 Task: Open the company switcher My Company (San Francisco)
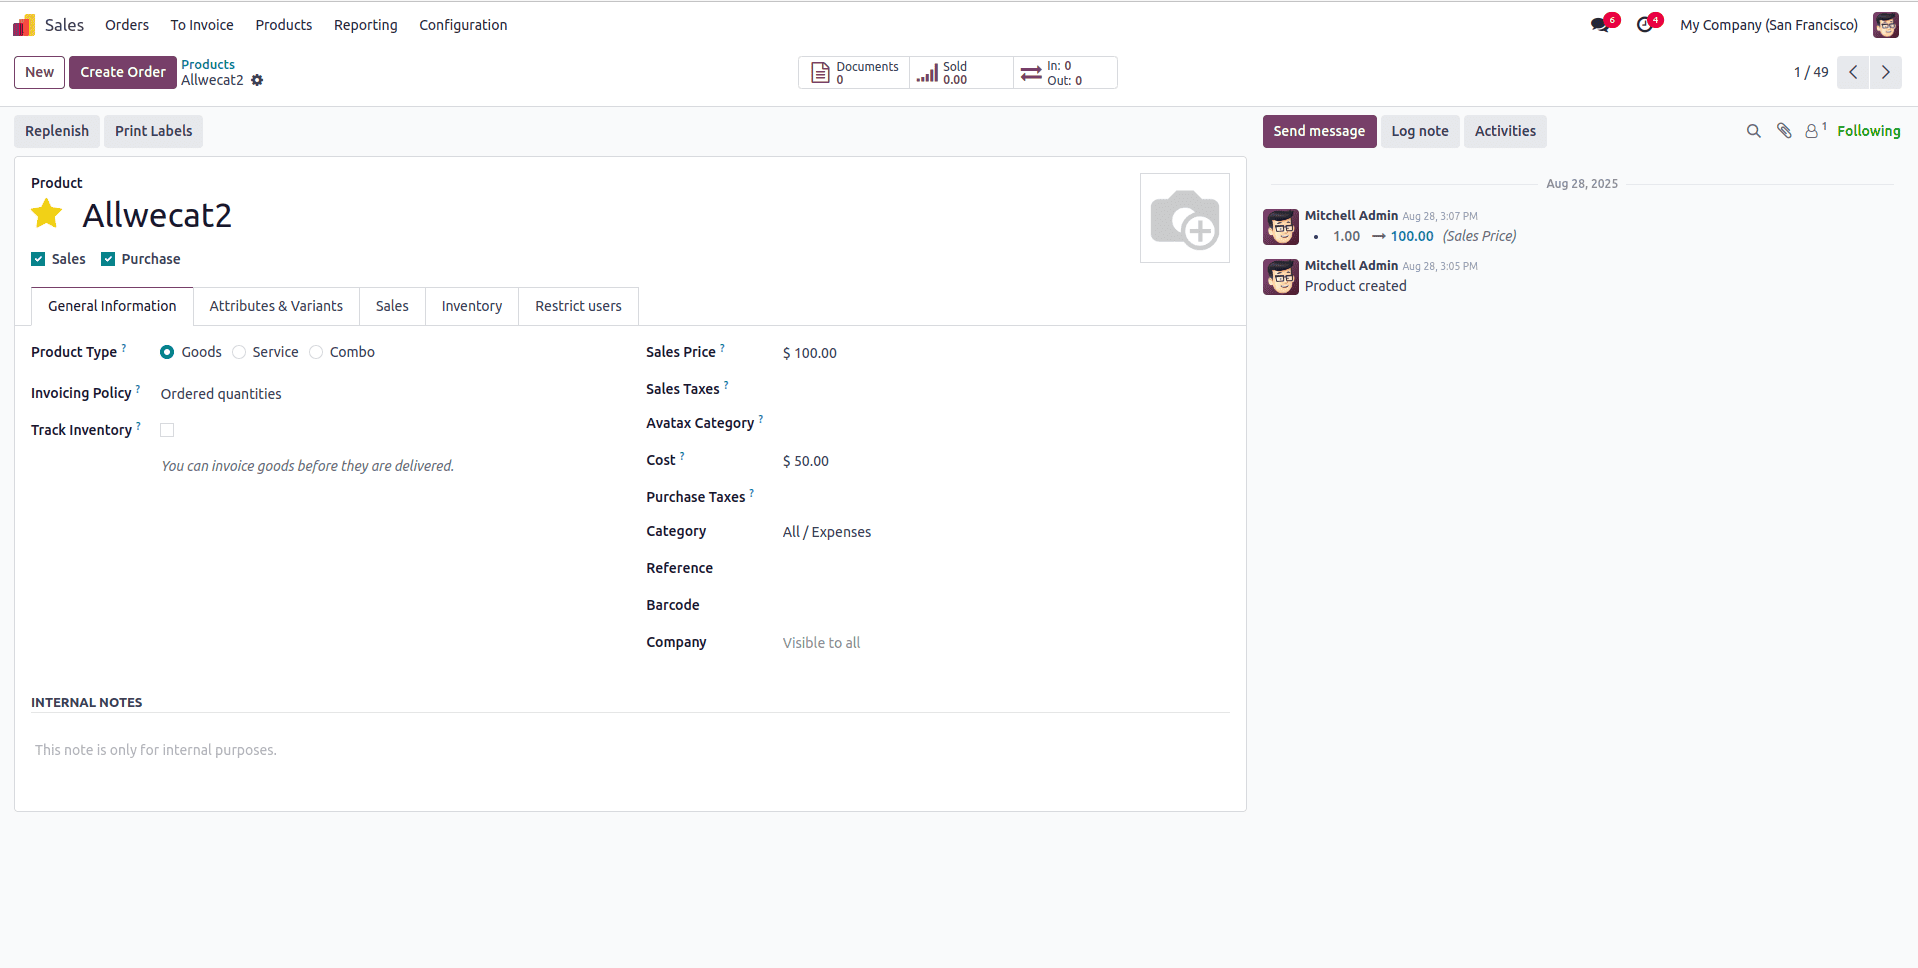coord(1768,25)
